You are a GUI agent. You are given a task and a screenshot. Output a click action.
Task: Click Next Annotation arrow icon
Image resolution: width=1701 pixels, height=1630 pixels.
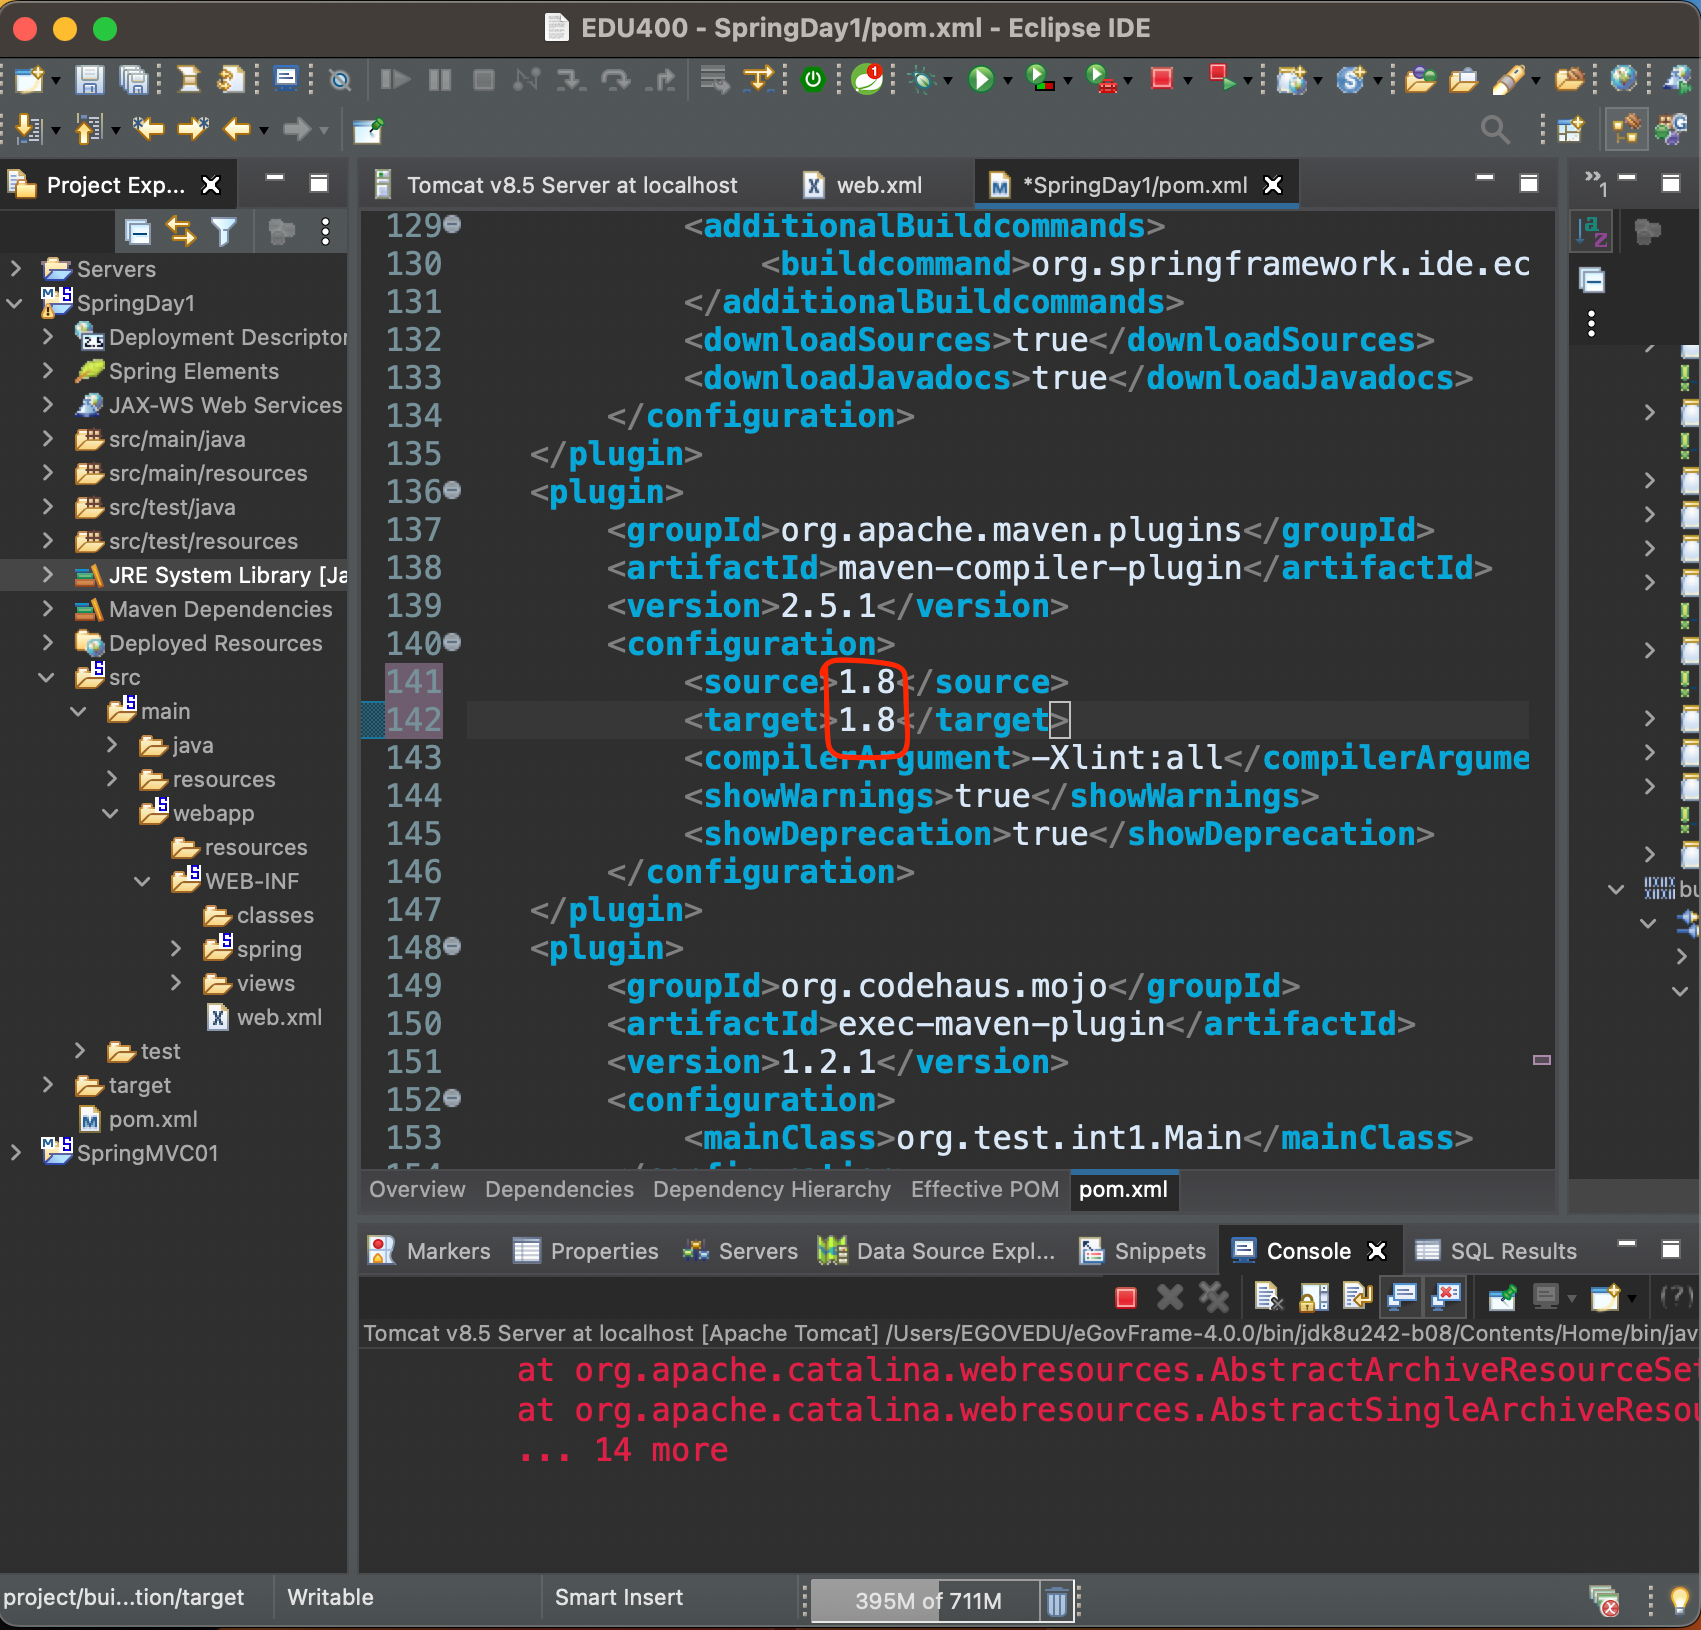pos(29,129)
